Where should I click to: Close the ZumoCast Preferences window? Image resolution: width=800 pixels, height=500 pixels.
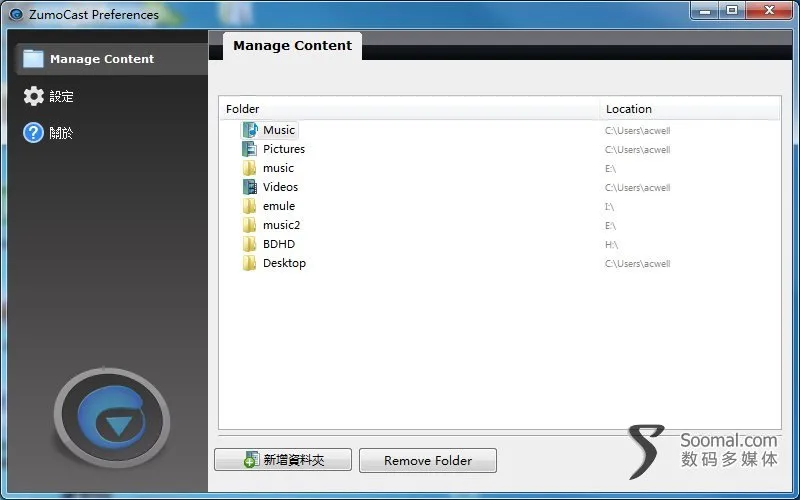[x=769, y=11]
